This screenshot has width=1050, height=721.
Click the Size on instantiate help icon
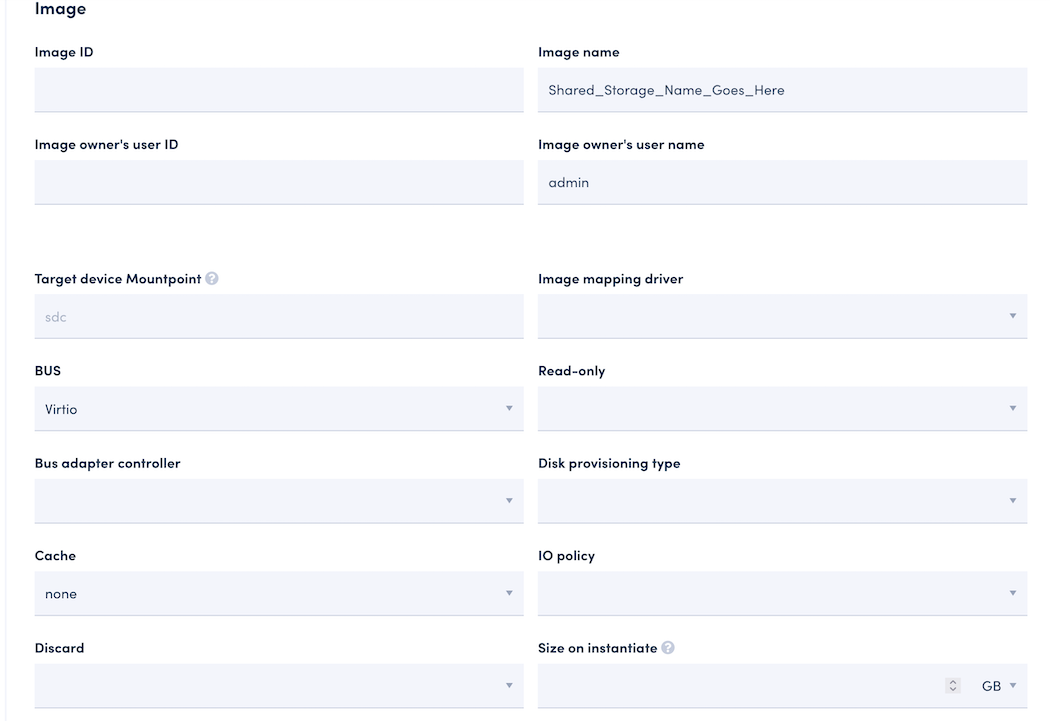tap(668, 648)
